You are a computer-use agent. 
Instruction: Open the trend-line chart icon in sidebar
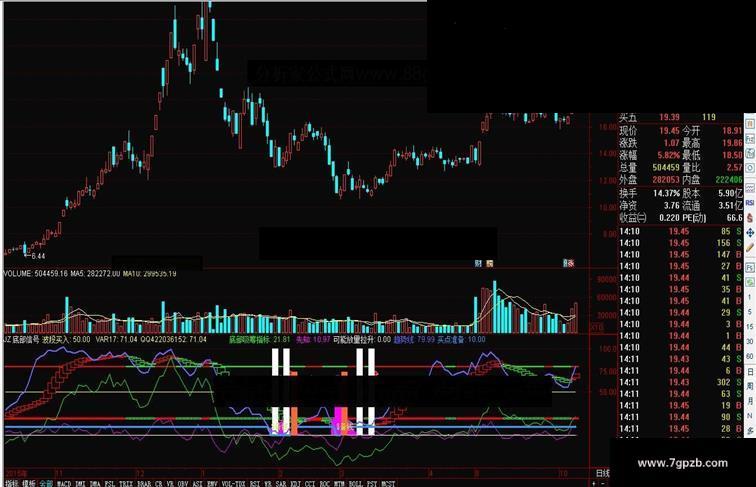click(x=750, y=187)
